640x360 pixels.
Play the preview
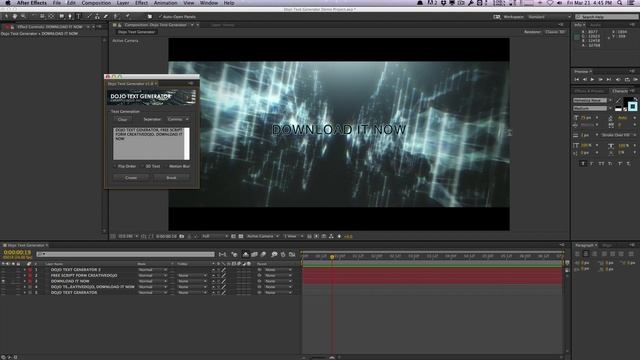point(592,80)
